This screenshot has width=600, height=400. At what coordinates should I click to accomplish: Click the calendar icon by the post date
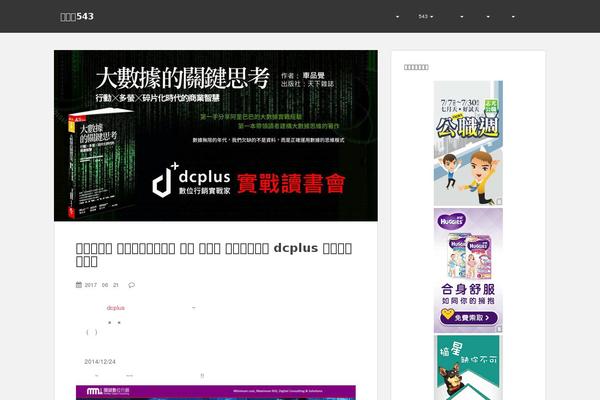(x=79, y=284)
